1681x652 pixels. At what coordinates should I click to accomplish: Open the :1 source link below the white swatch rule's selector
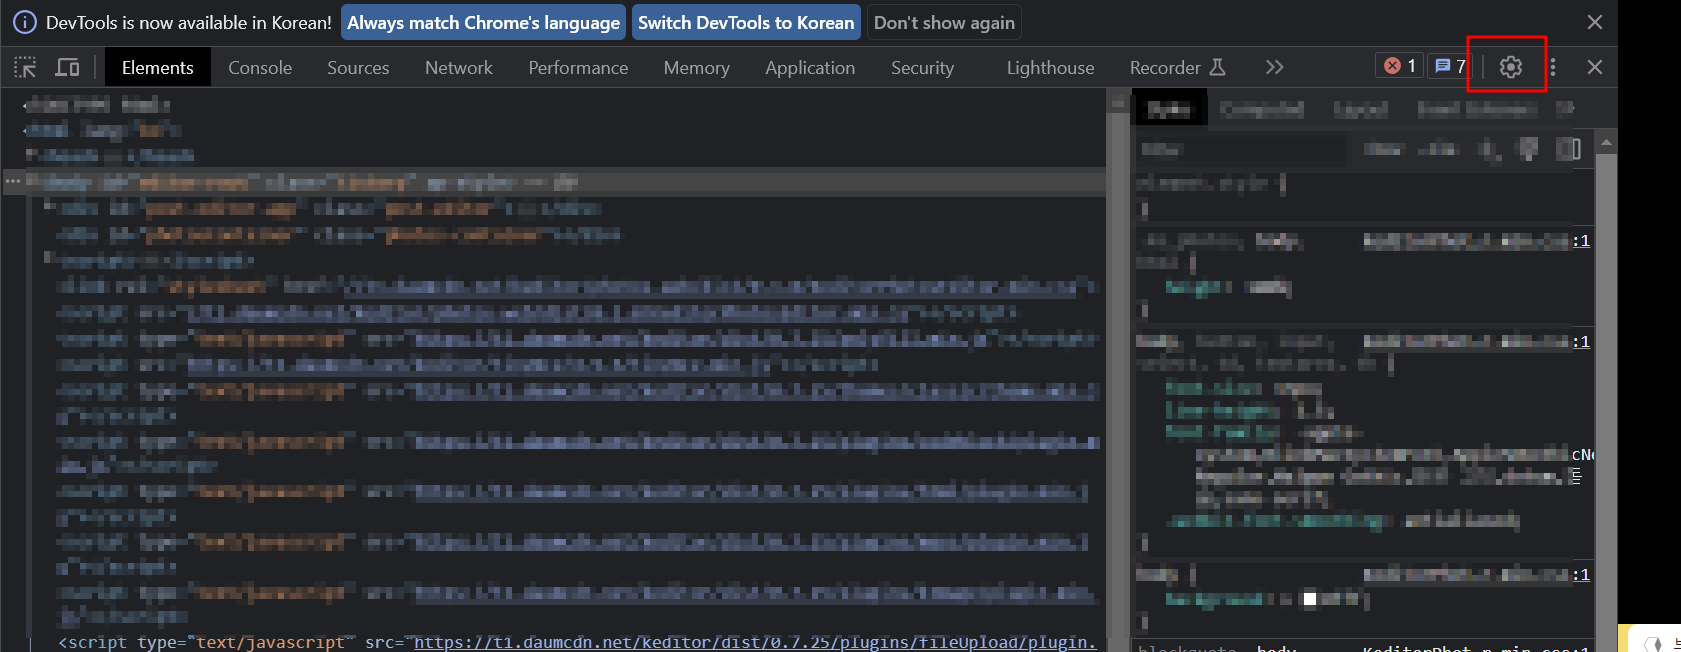(1581, 574)
